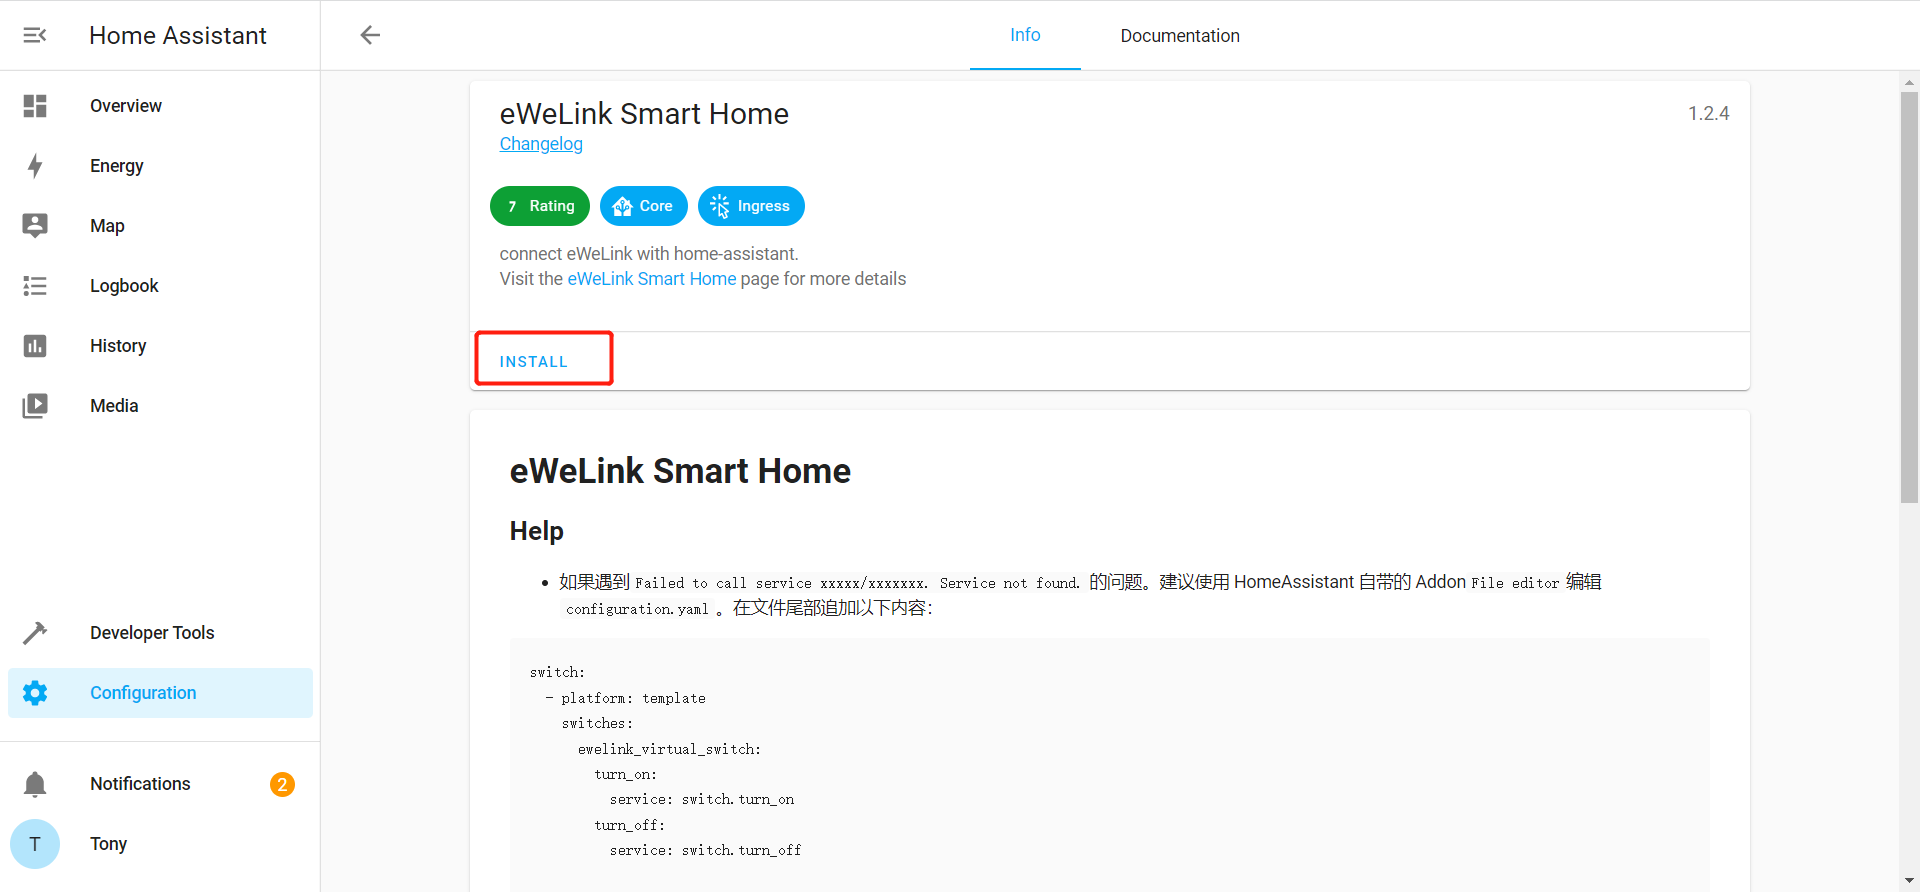Open the Logbook menu item
This screenshot has height=892, width=1920.
[x=160, y=286]
